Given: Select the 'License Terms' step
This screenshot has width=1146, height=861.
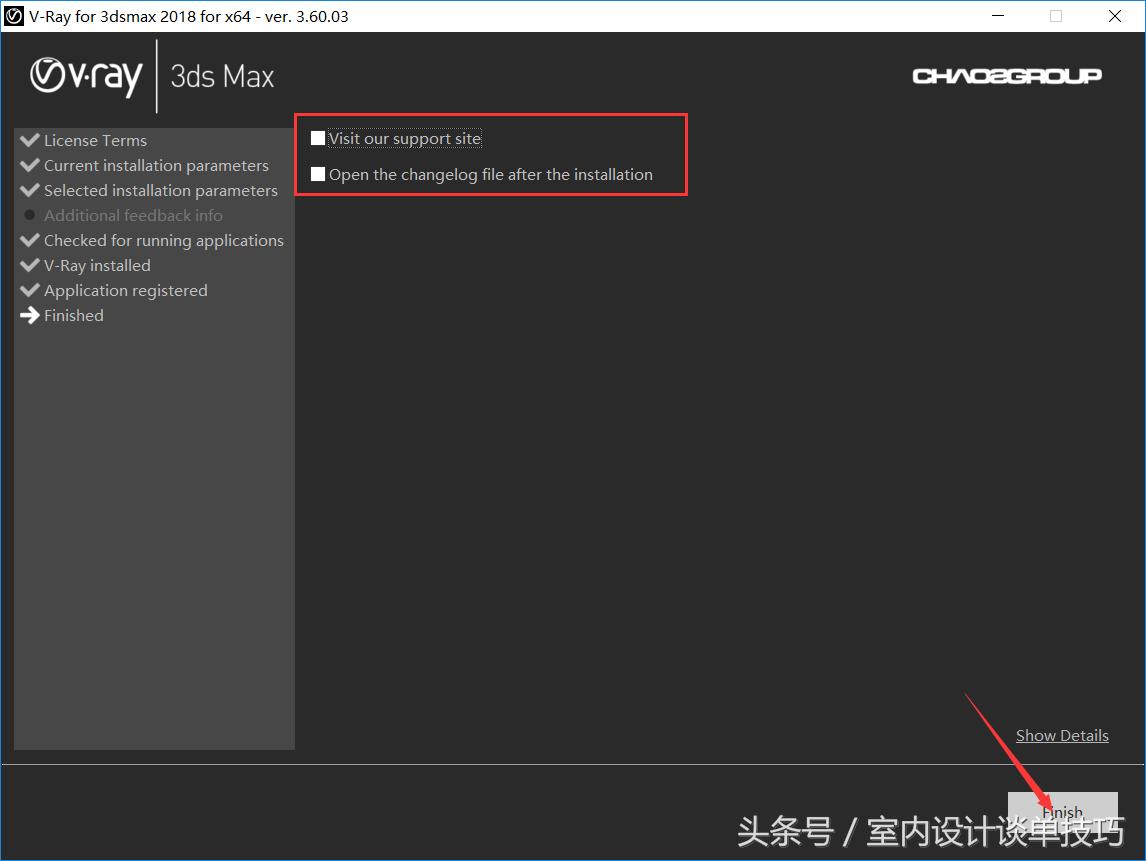Looking at the screenshot, I should coord(95,140).
